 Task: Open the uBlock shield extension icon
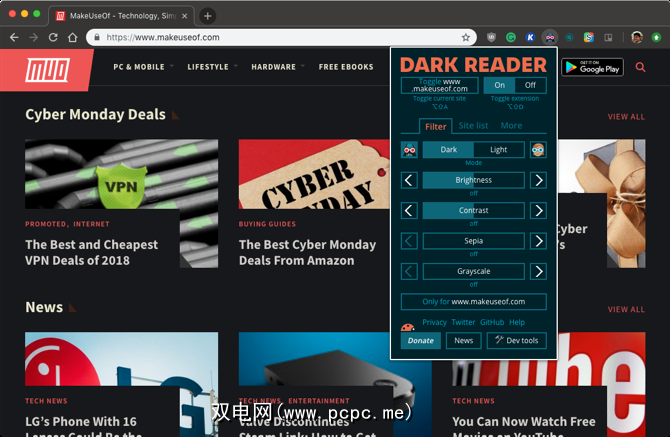tap(491, 38)
